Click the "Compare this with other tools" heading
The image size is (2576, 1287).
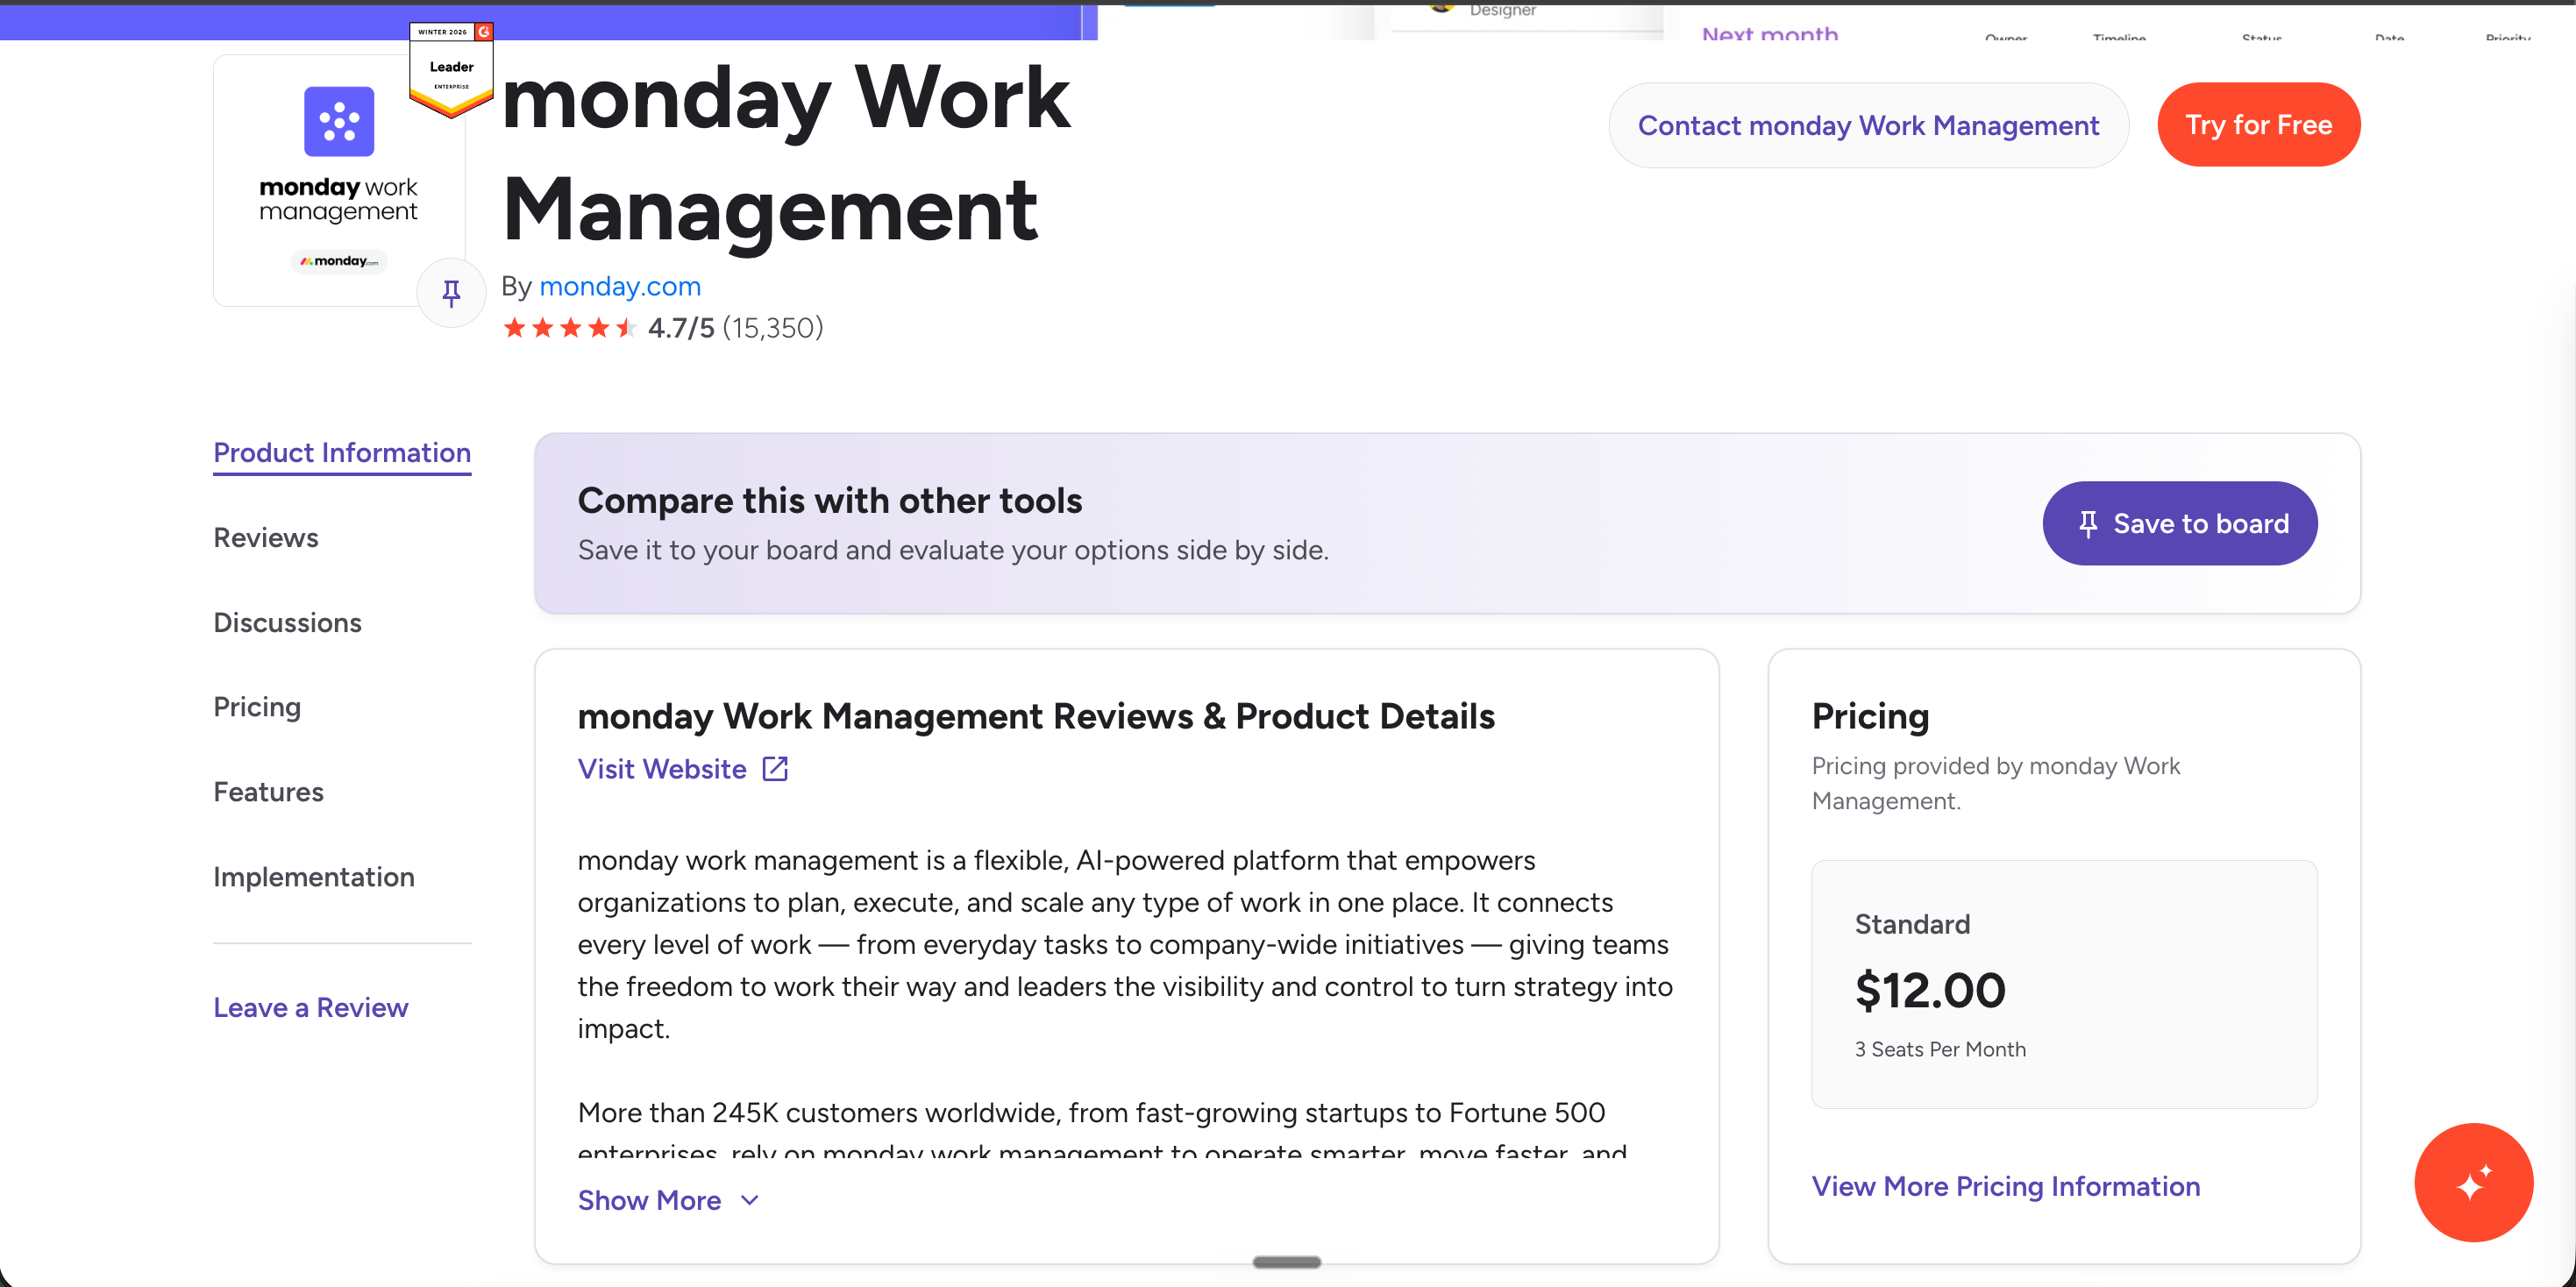[830, 500]
